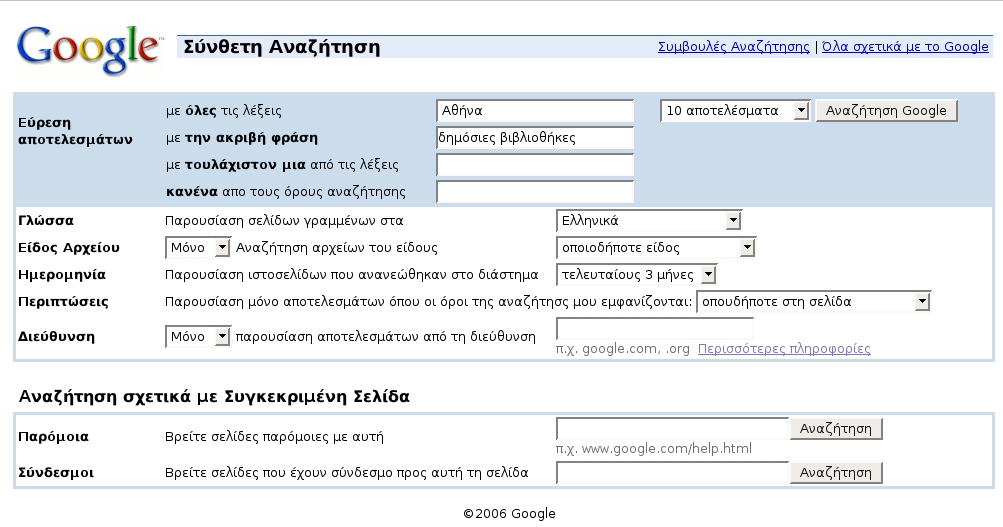The width and height of the screenshot is (1003, 527).
Task: Click the Διεύθυνση domain input field
Action: 654,329
